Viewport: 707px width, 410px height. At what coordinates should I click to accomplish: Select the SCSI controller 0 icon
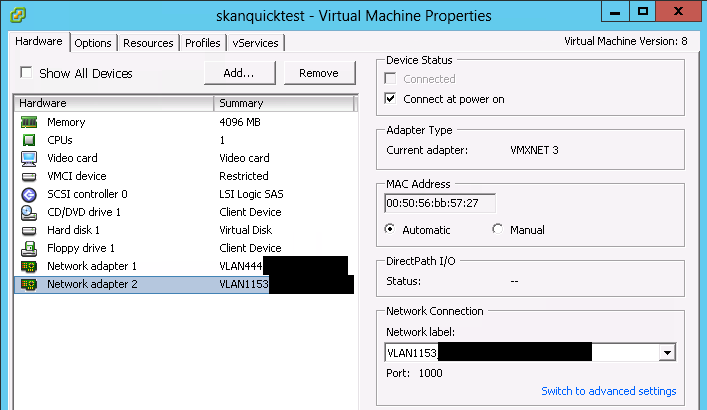[x=29, y=194]
